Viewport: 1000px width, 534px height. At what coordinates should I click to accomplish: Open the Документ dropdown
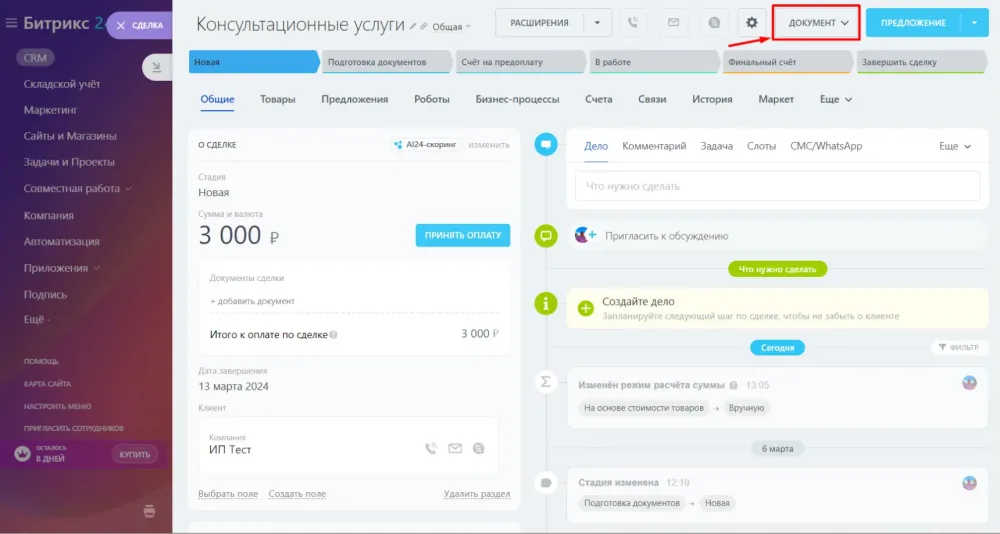816,23
